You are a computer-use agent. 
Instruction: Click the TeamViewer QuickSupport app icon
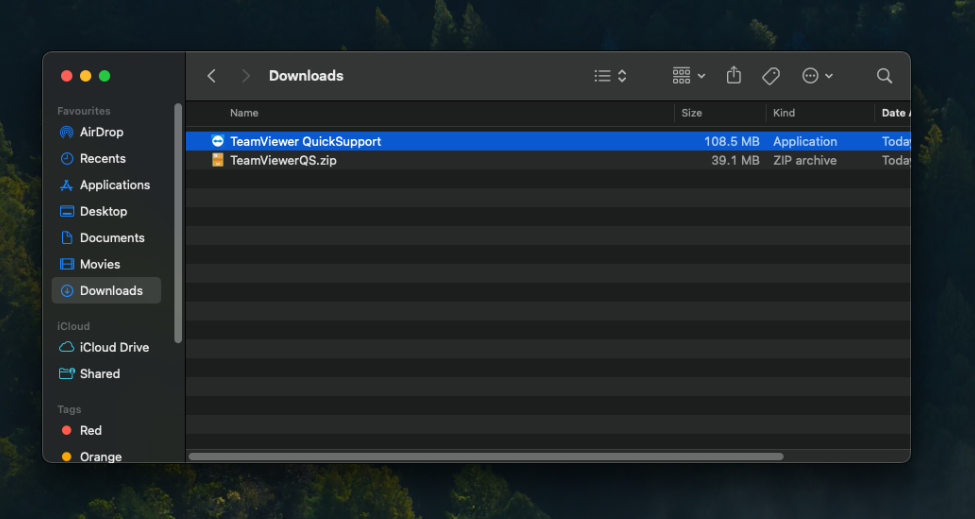218,141
